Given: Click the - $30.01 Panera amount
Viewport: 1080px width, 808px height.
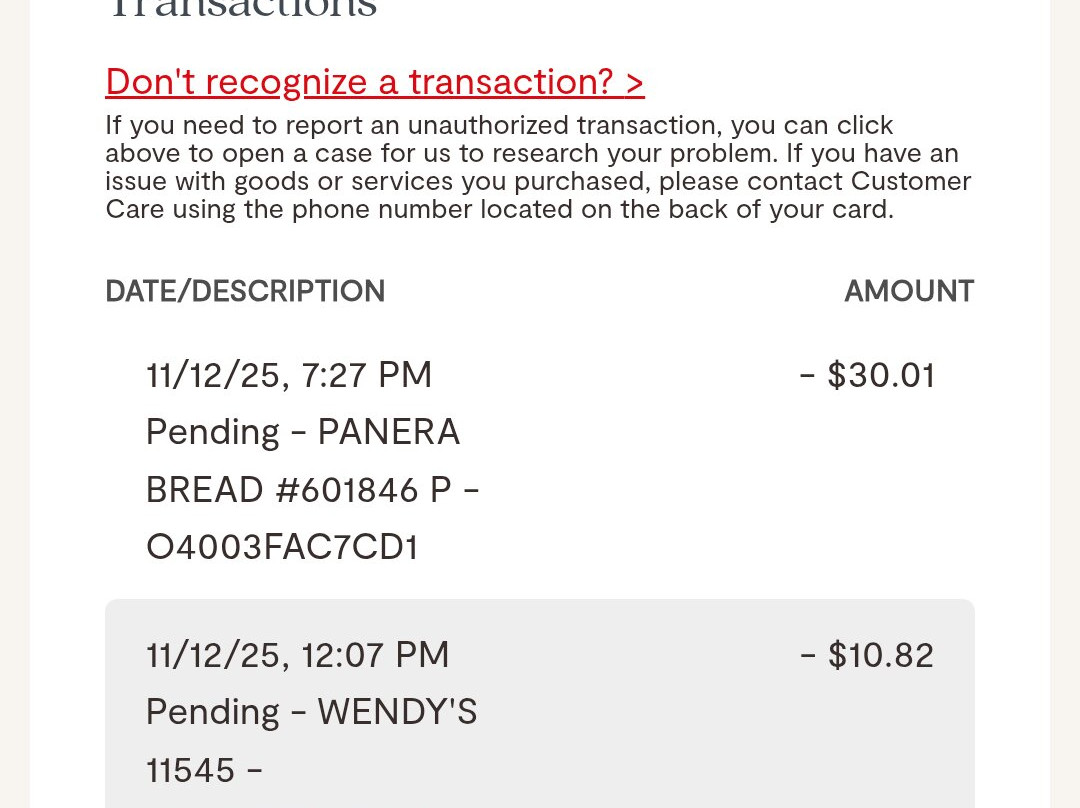Looking at the screenshot, I should [867, 375].
